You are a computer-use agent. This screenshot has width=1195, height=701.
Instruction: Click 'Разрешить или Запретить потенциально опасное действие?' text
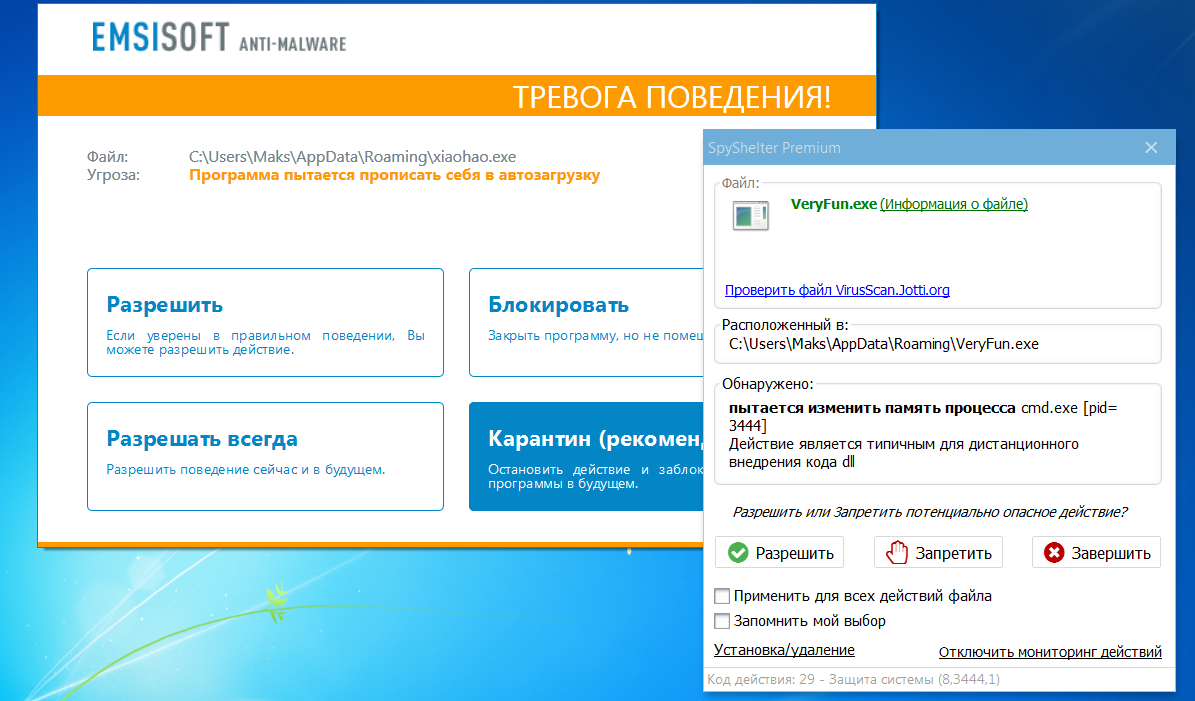[930, 512]
